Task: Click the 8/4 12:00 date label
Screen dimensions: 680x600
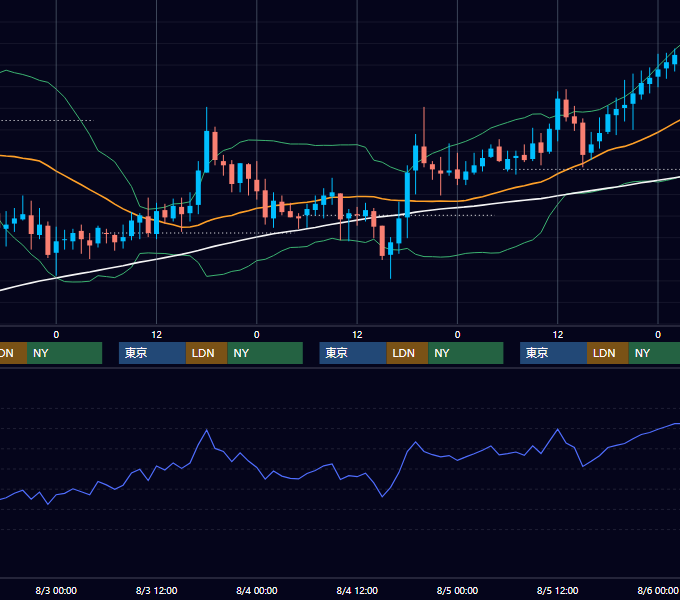Action: tap(357, 590)
